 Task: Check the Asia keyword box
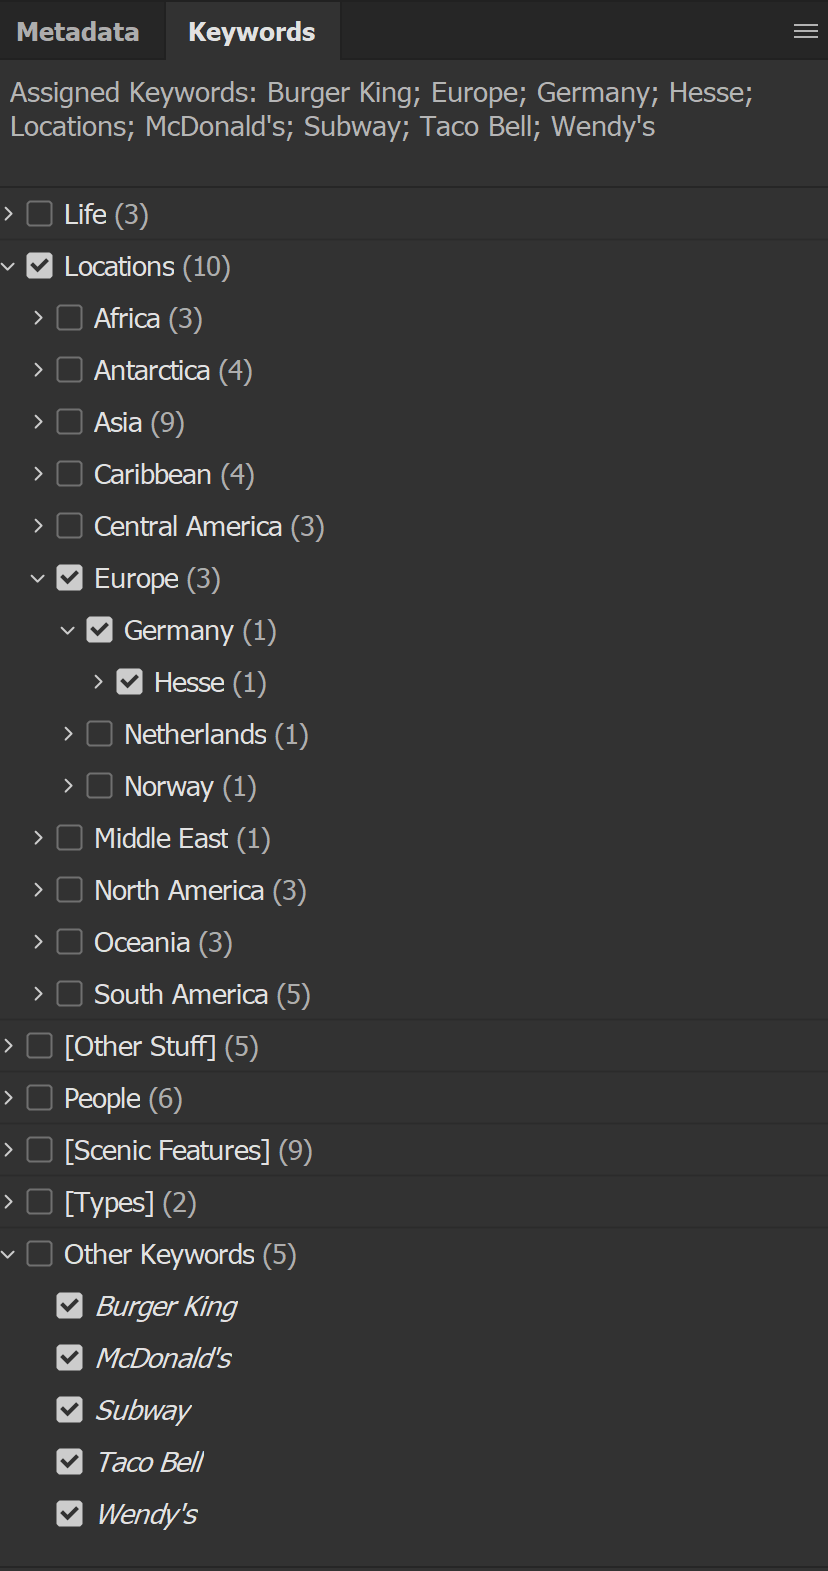tap(69, 422)
